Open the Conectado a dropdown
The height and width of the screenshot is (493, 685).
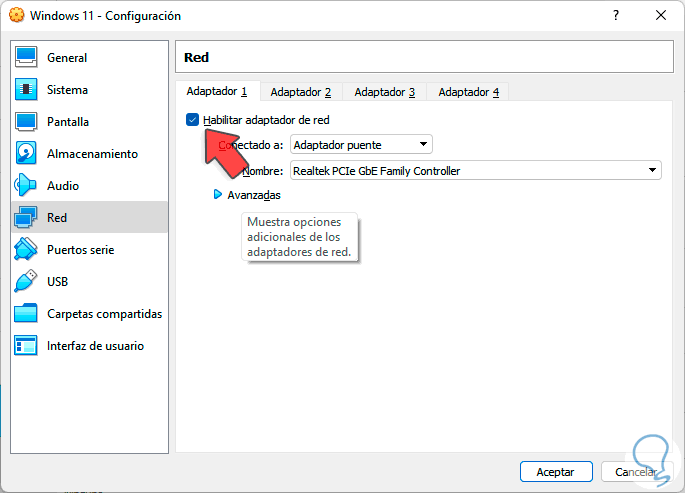[x=361, y=145]
